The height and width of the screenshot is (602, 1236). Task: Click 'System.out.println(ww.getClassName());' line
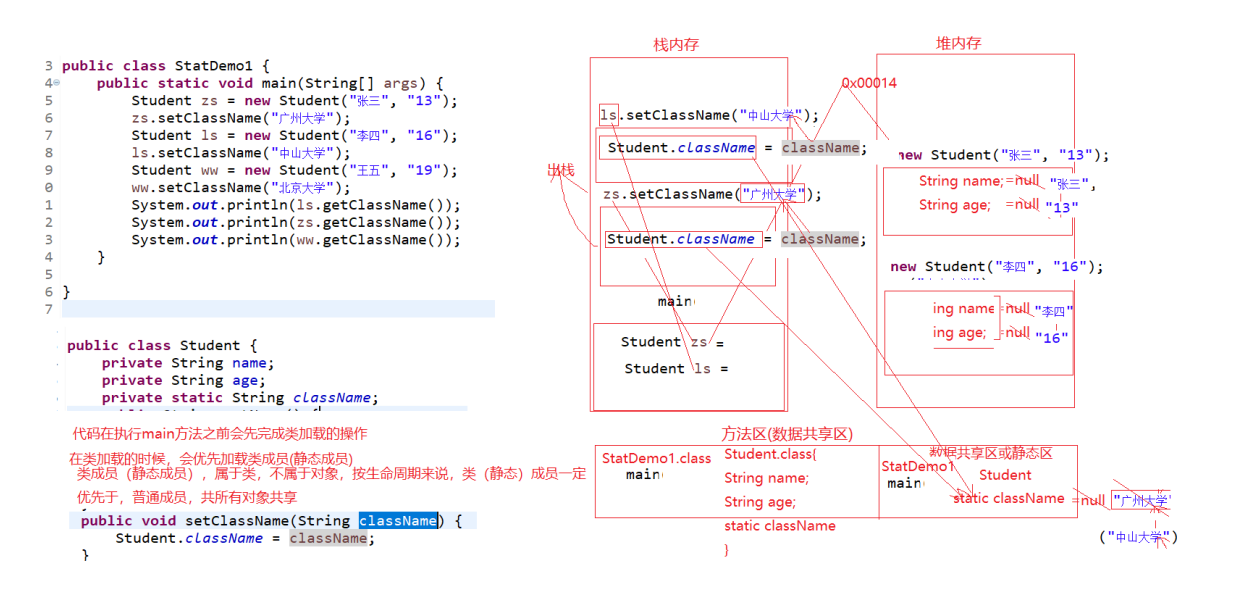click(x=296, y=240)
